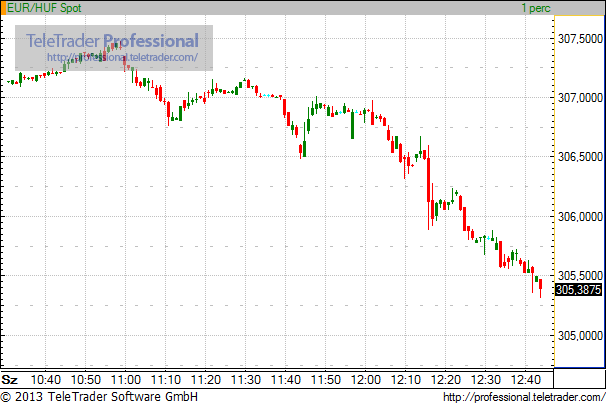Image resolution: width=606 pixels, height=406 pixels.
Task: Click the 11:30 time axis label
Action: pos(246,380)
